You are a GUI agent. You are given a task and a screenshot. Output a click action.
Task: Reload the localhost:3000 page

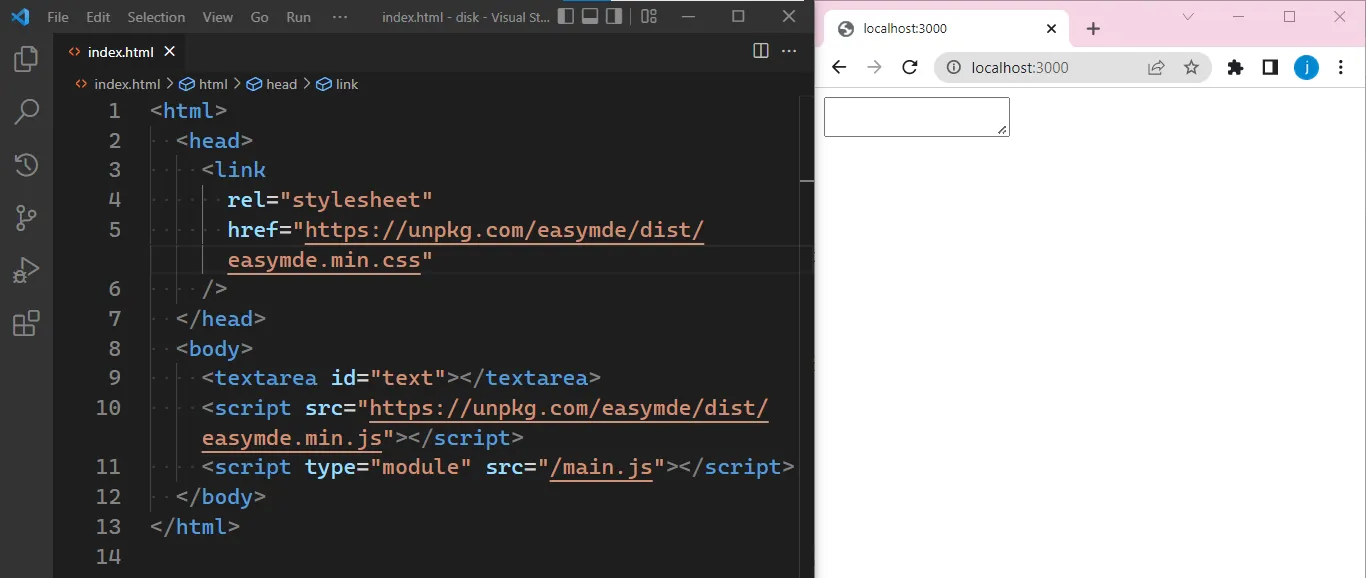[910, 67]
